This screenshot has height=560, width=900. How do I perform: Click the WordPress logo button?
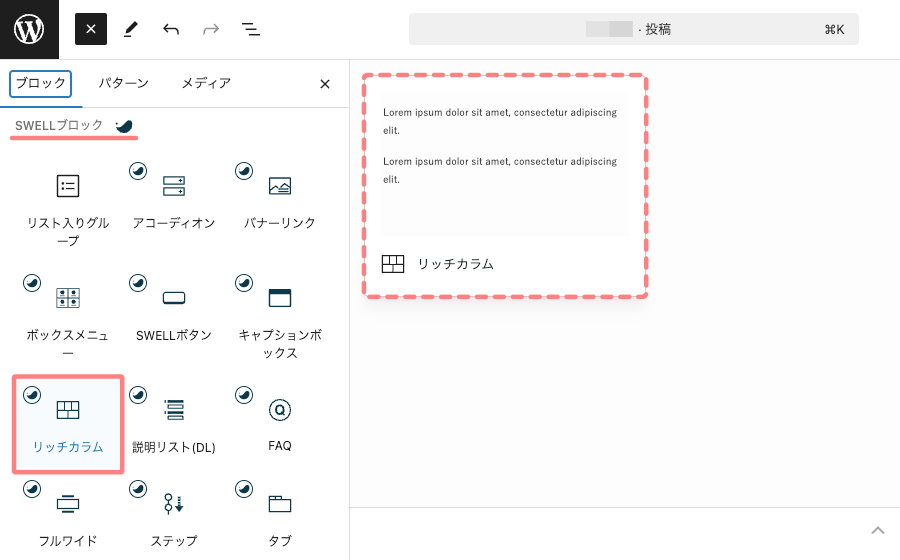pyautogui.click(x=29, y=29)
